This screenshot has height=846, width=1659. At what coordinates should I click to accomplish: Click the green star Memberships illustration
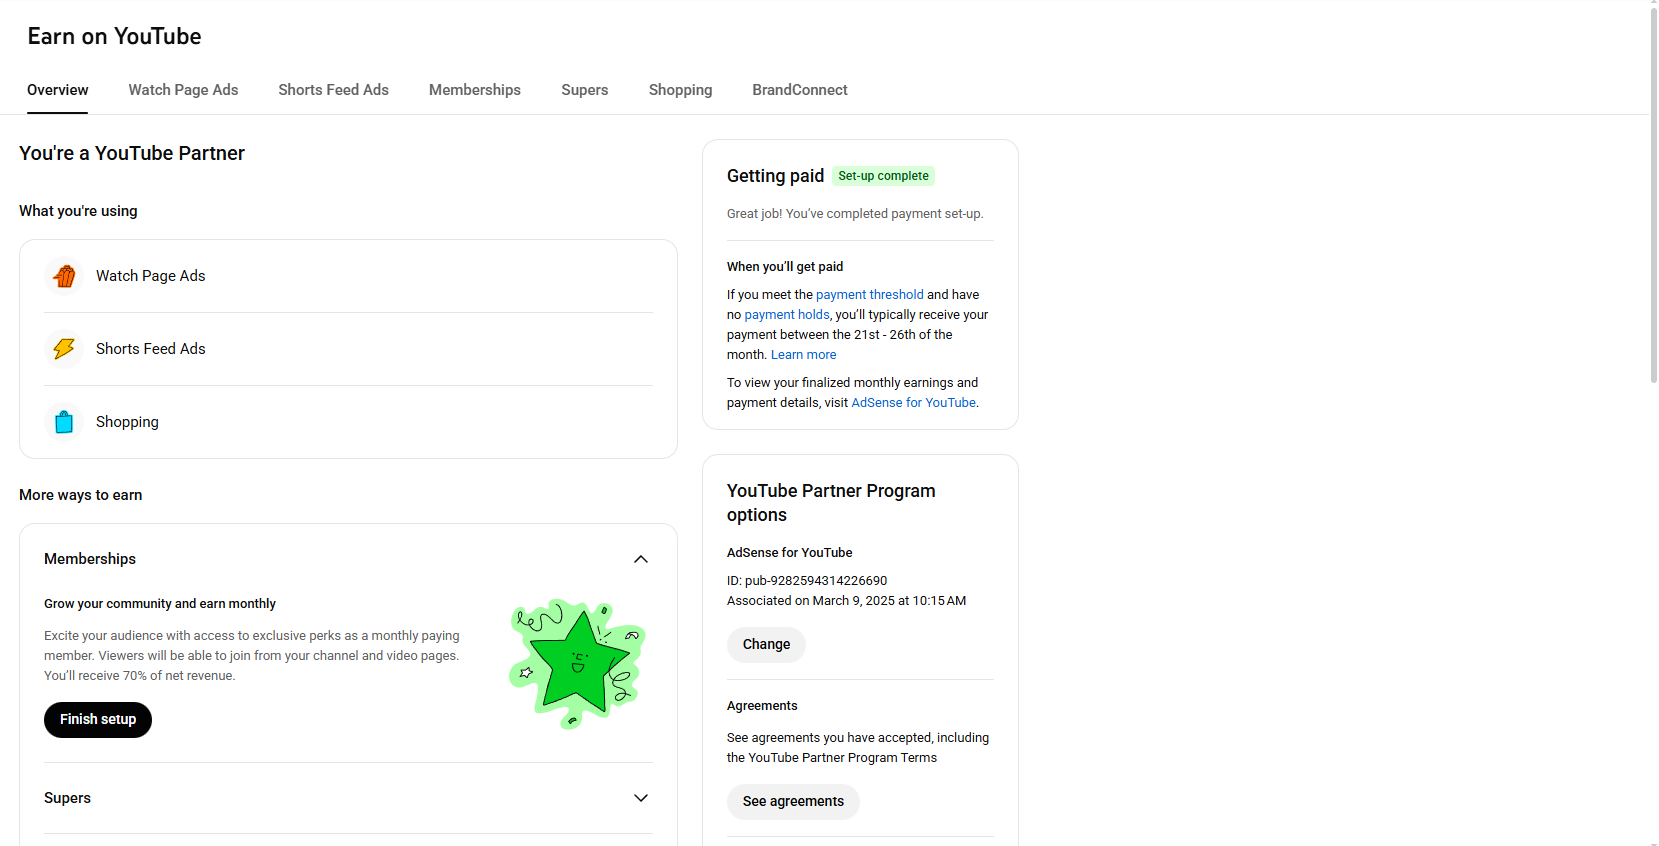click(577, 663)
